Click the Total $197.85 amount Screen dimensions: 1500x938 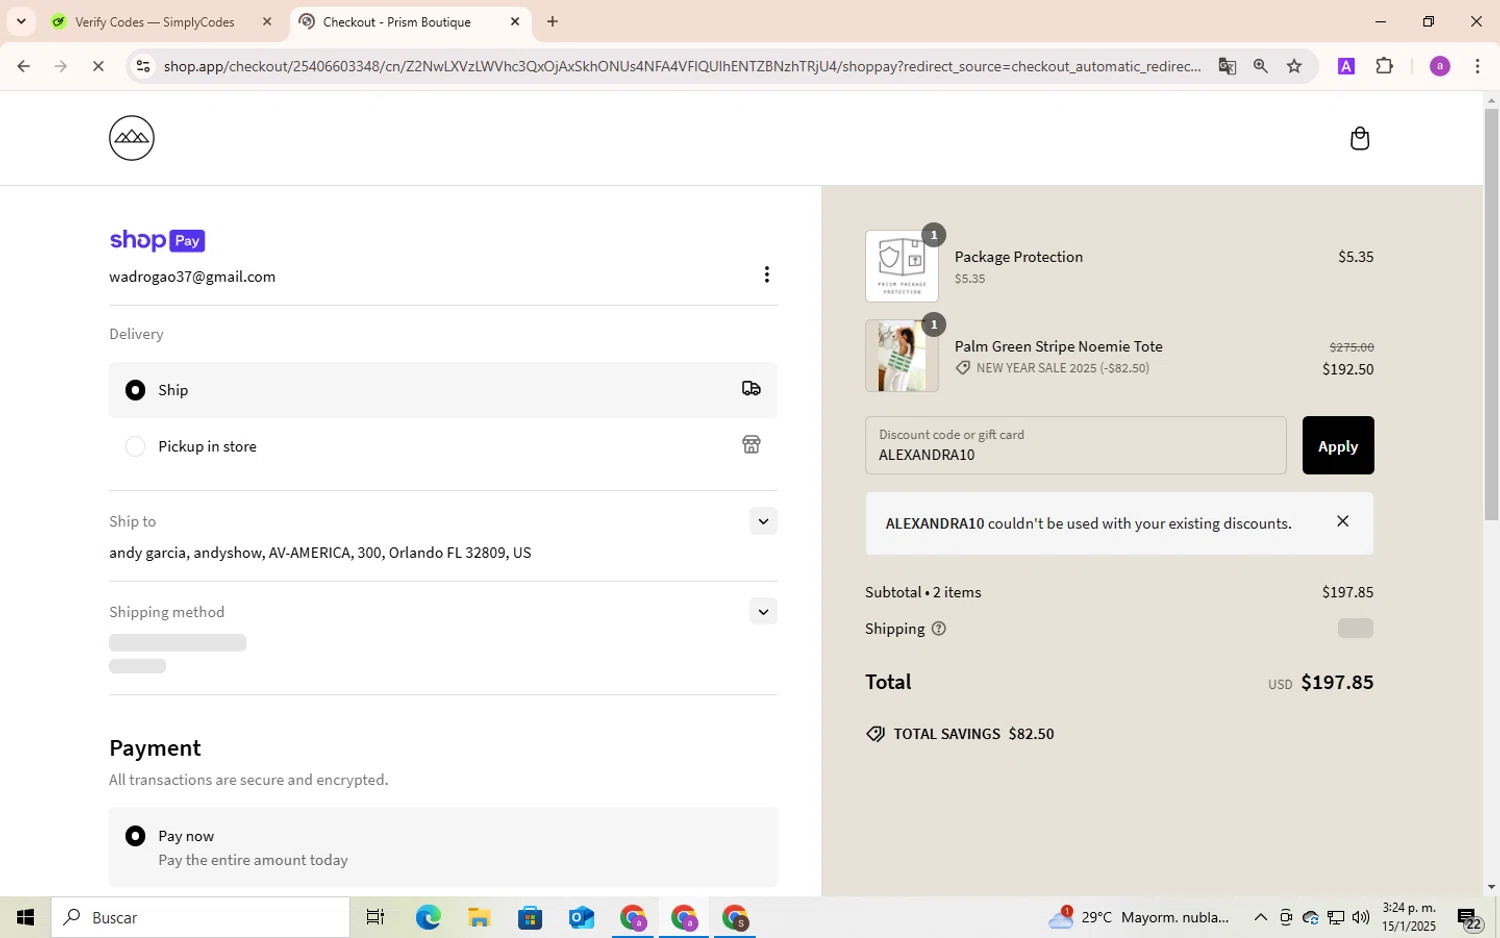1337,682
